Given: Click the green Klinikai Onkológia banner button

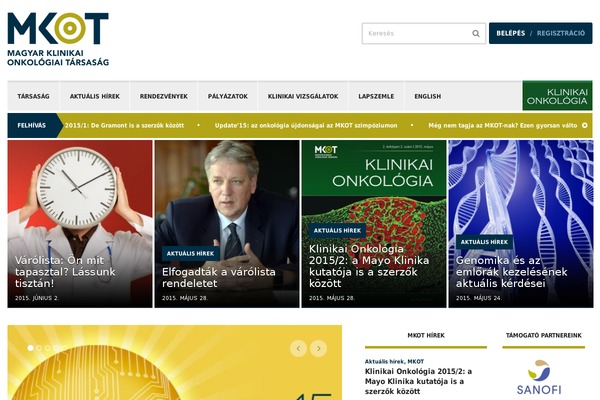Looking at the screenshot, I should [x=557, y=96].
